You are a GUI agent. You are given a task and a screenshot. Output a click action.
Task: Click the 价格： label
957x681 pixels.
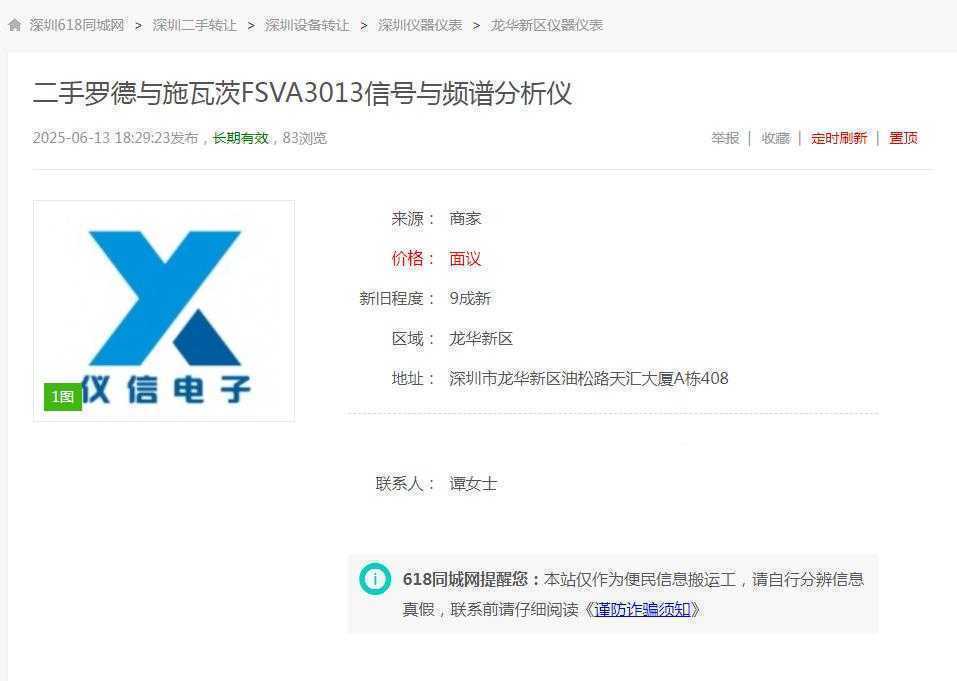(x=413, y=259)
